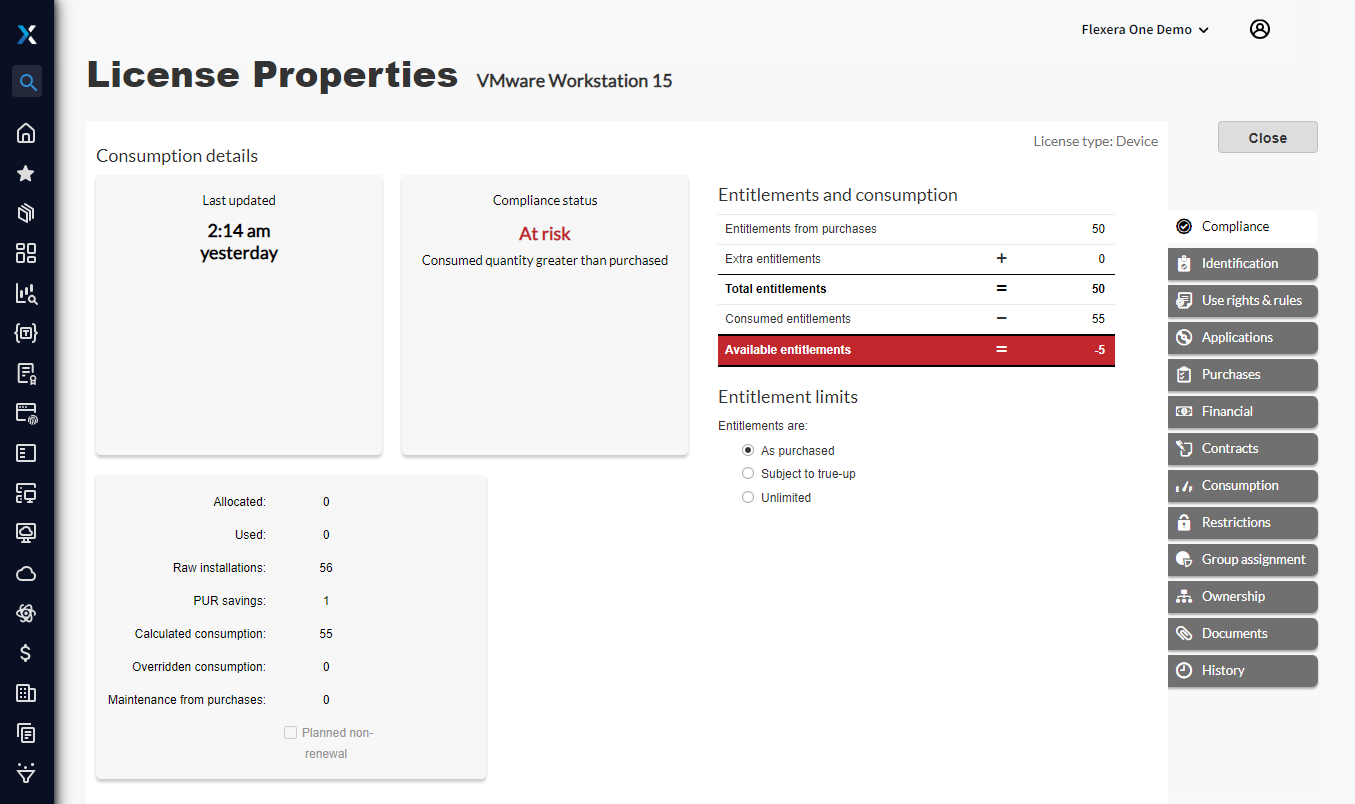
Task: Open the user profile icon
Action: click(1260, 29)
